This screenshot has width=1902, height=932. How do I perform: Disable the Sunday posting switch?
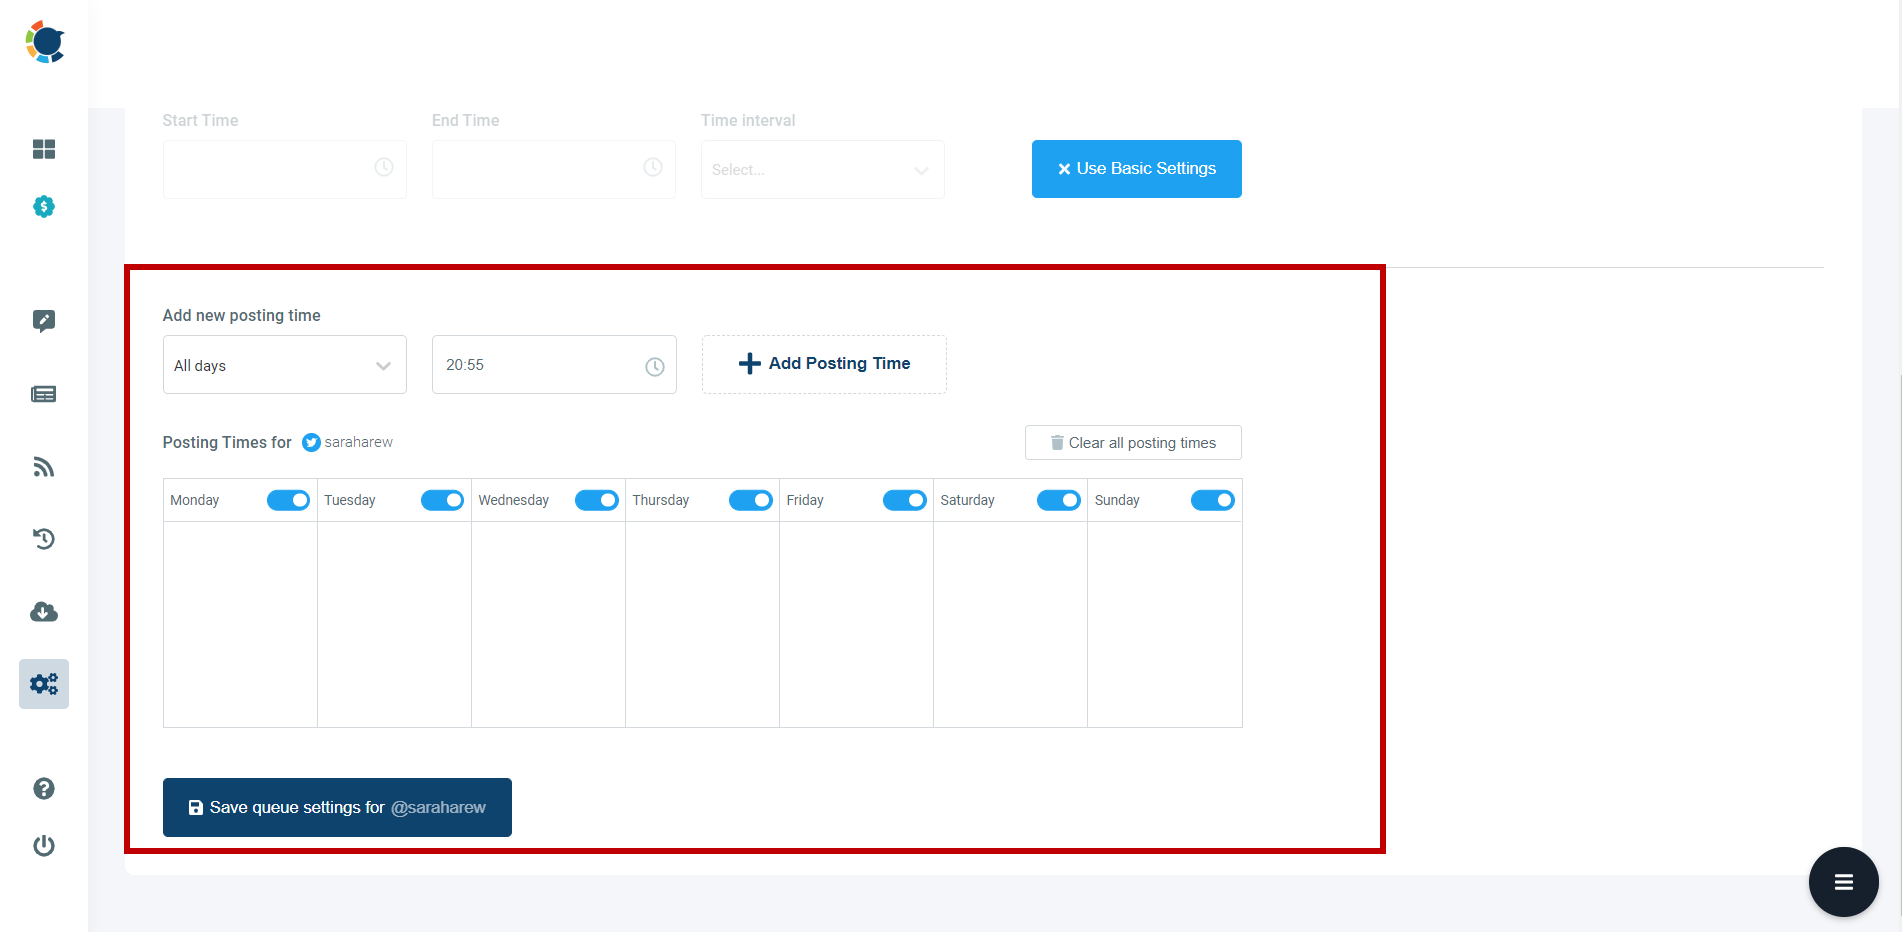click(x=1213, y=500)
